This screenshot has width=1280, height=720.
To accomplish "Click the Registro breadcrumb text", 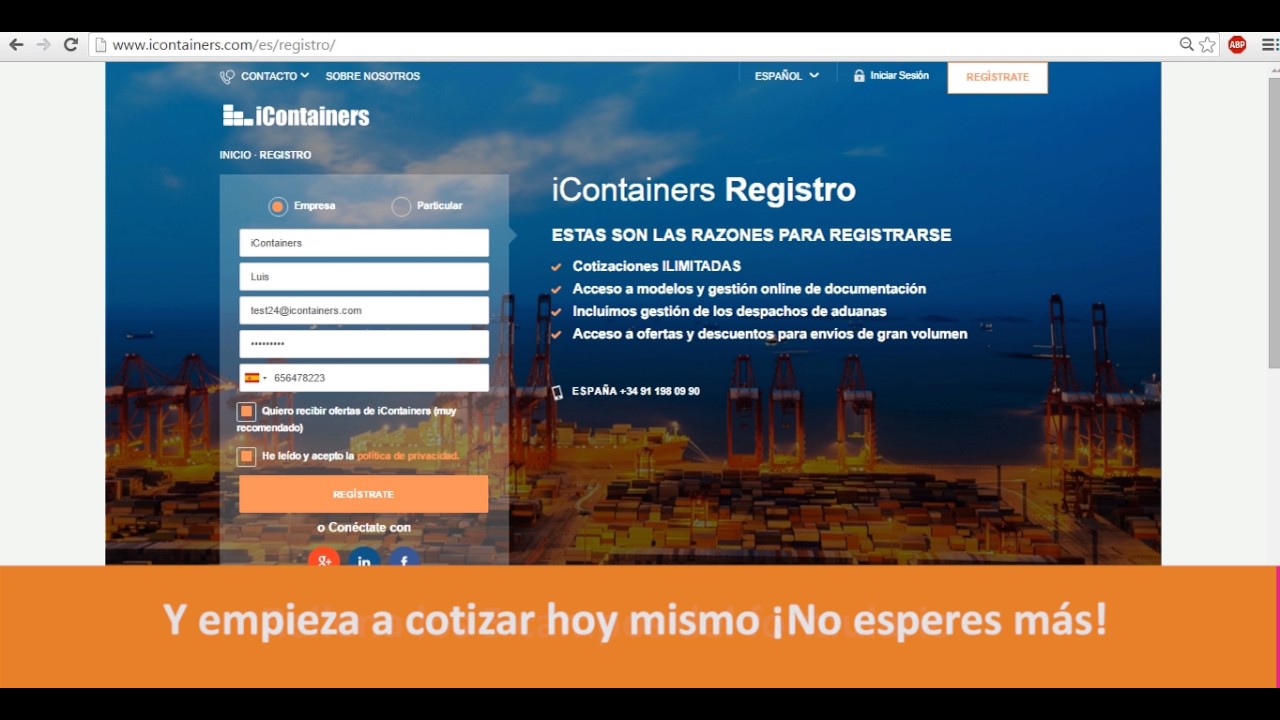I will 285,155.
